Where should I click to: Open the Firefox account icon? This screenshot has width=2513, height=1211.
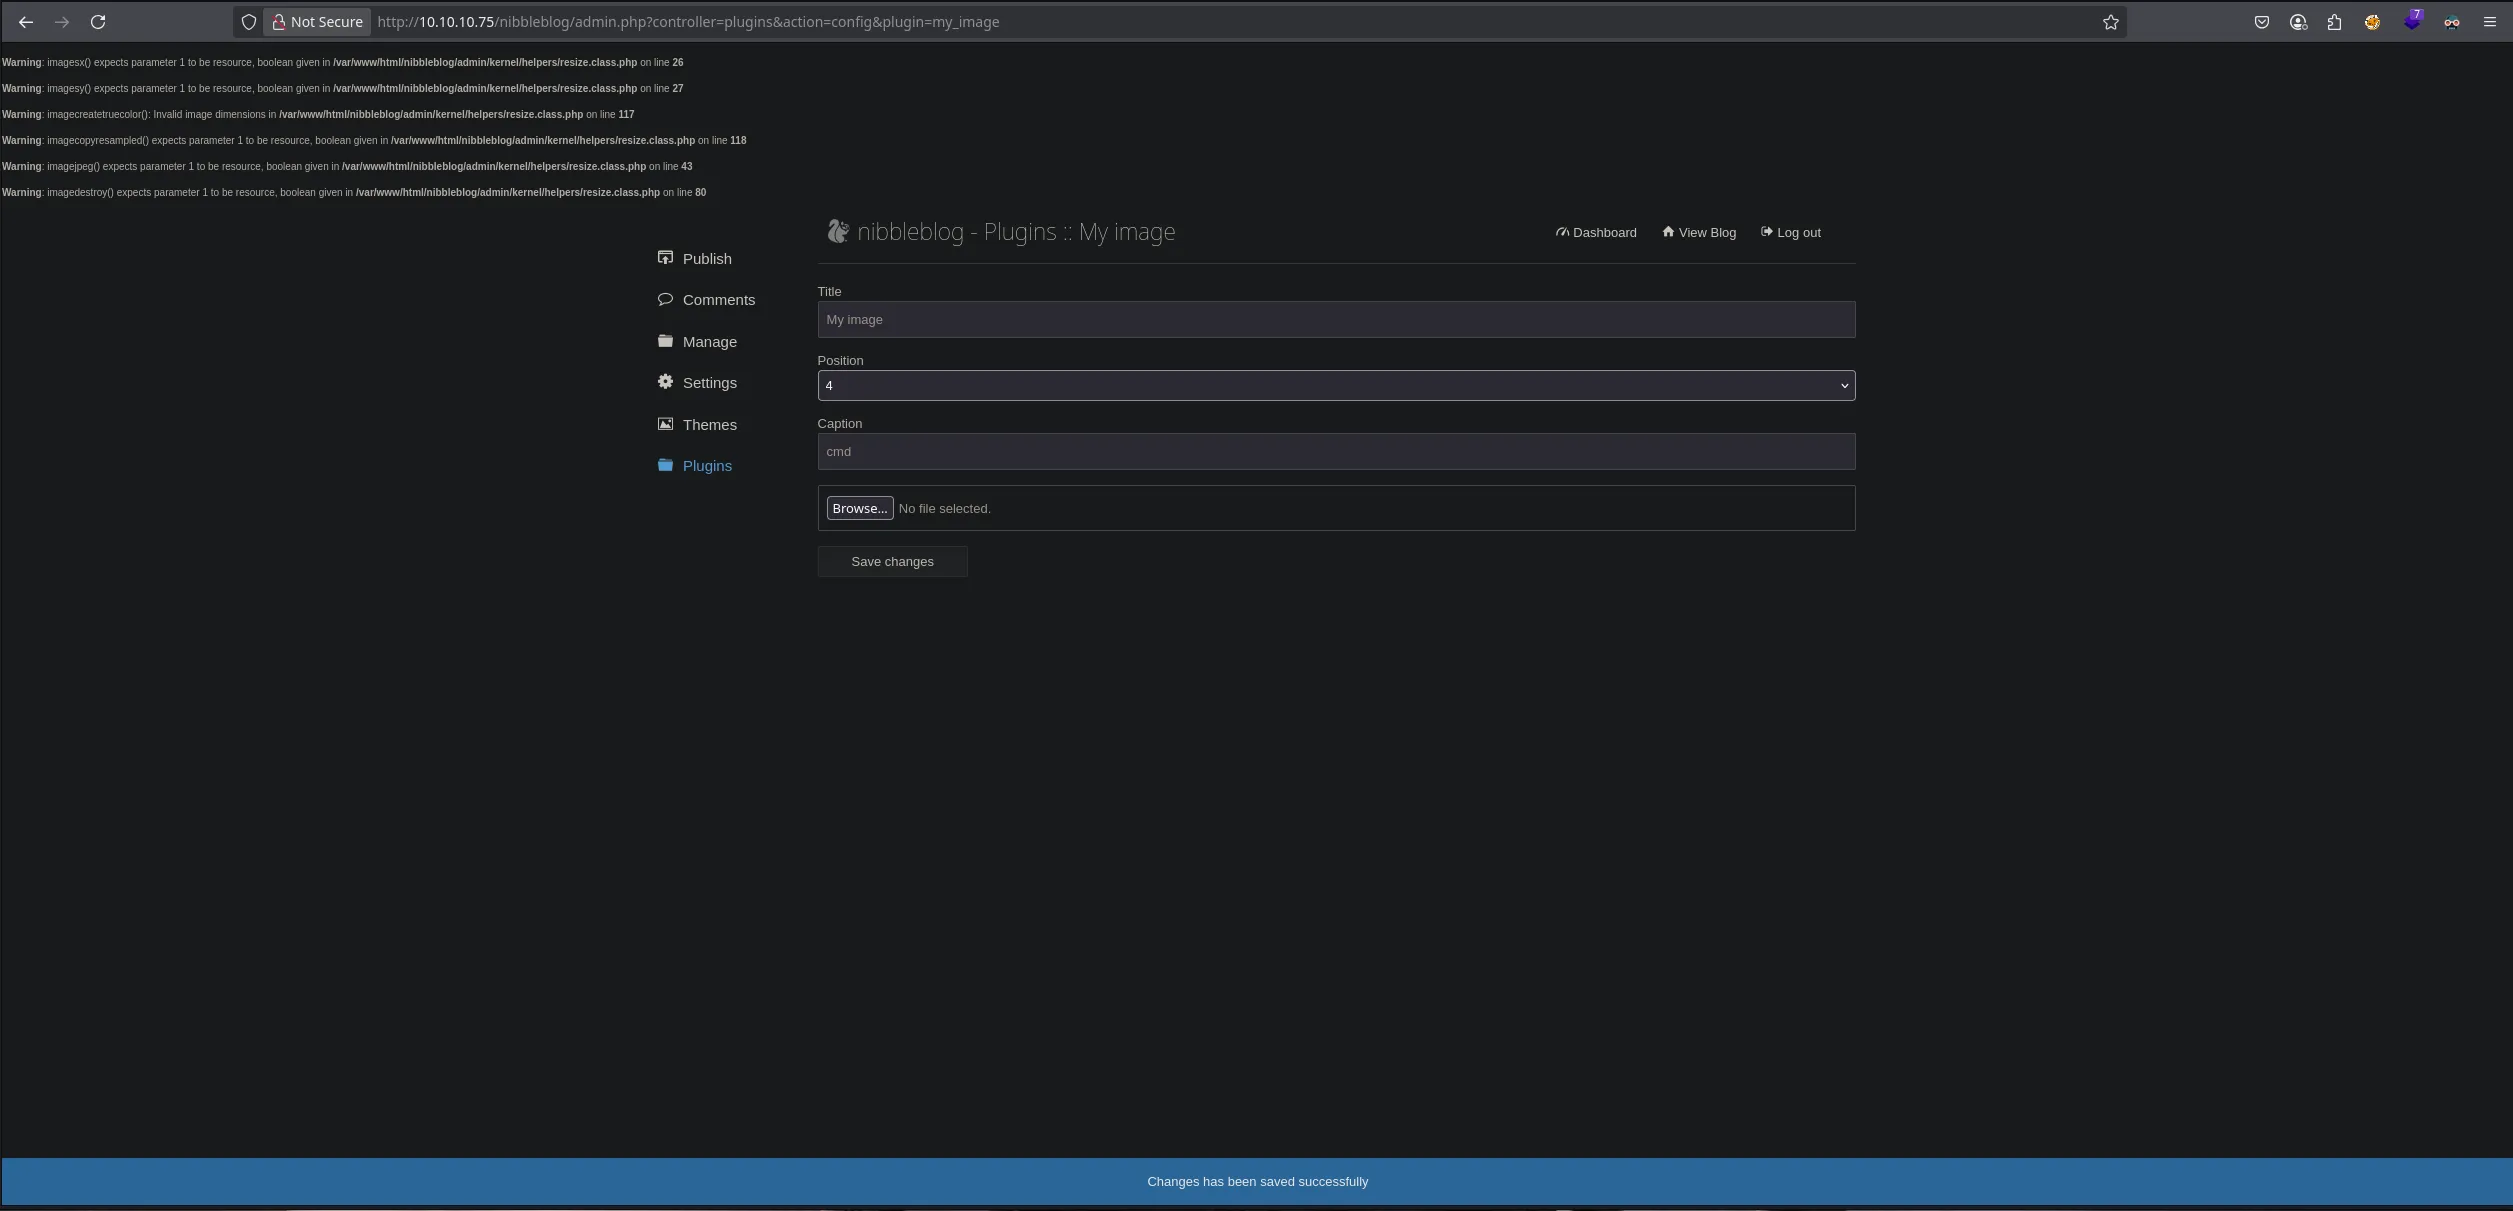[x=2297, y=22]
